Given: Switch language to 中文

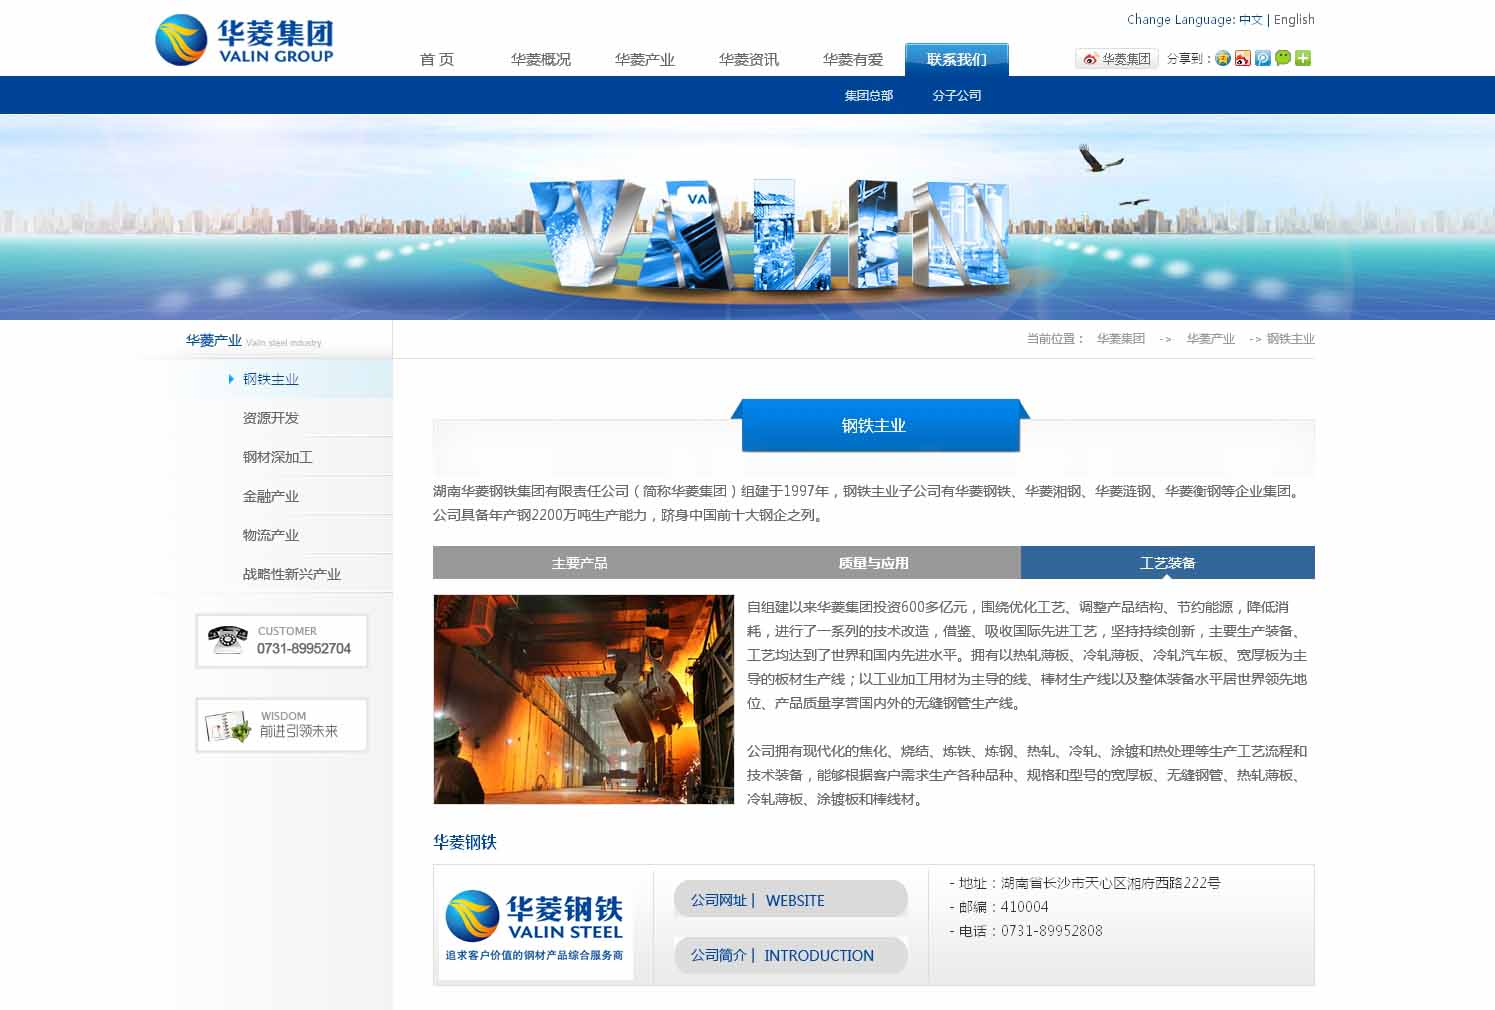Looking at the screenshot, I should (1251, 19).
